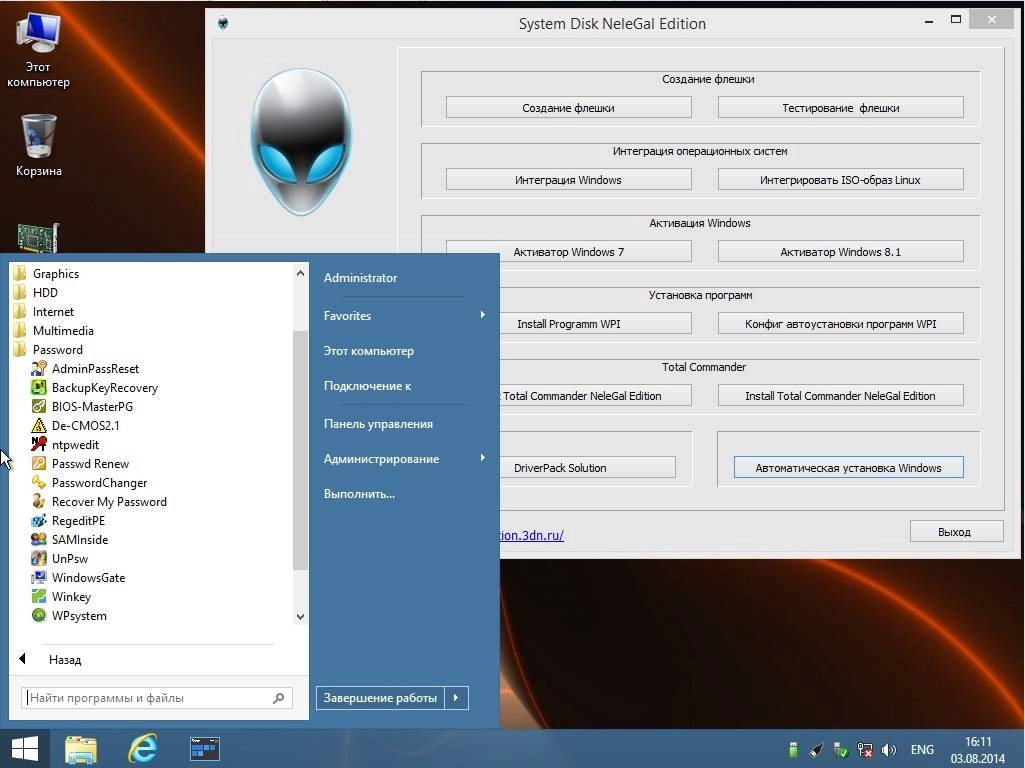Open the BackupKeyRecovery icon
This screenshot has height=768, width=1025.
(39, 388)
